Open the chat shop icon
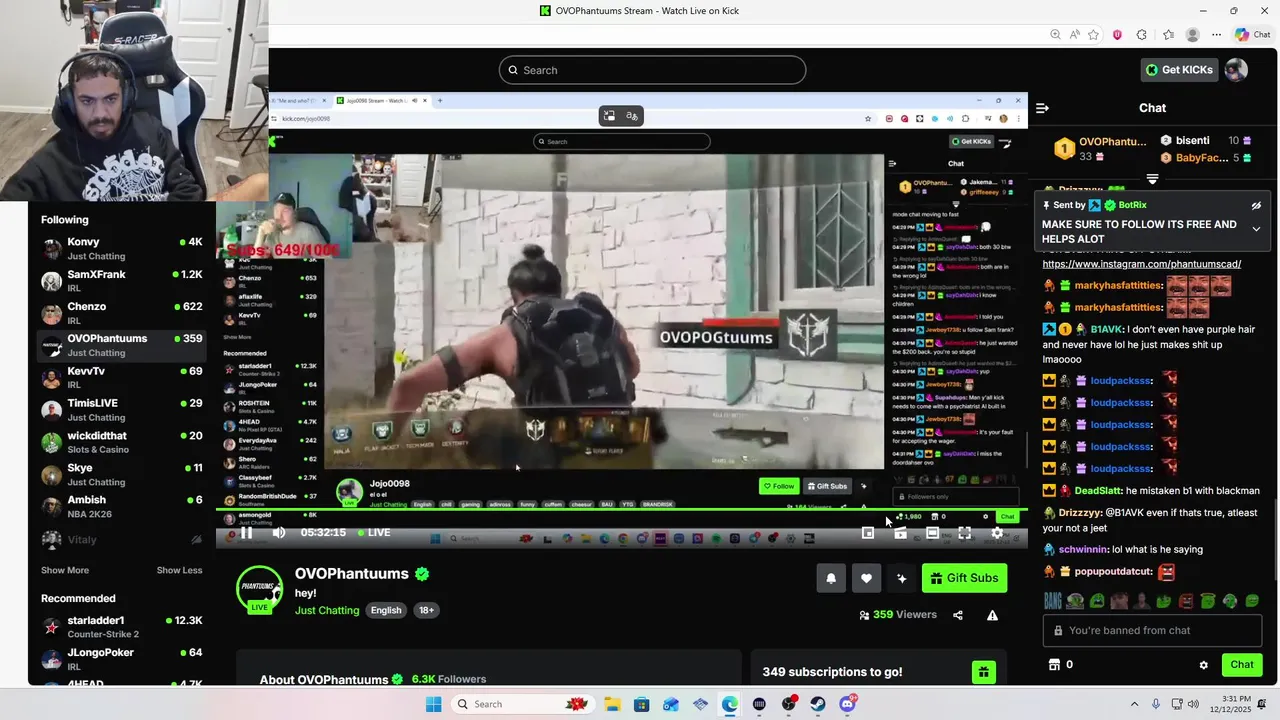 pyautogui.click(x=1053, y=665)
